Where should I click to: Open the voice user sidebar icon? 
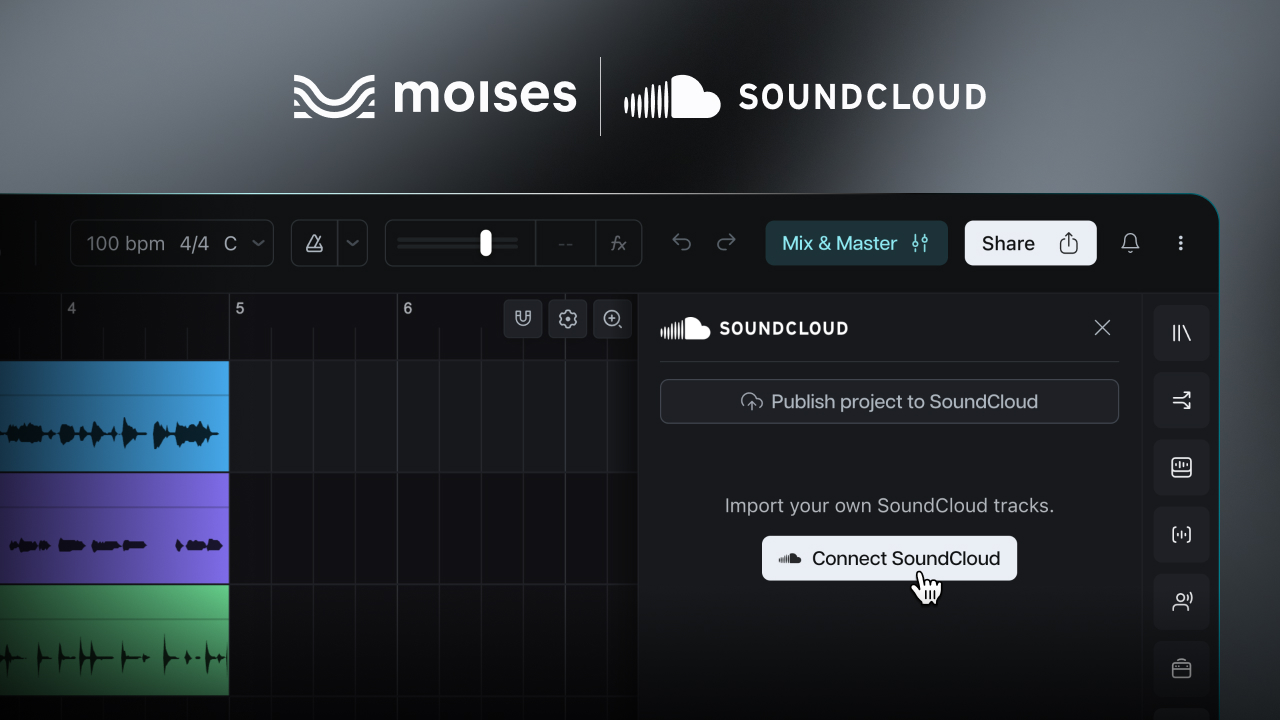(x=1181, y=601)
